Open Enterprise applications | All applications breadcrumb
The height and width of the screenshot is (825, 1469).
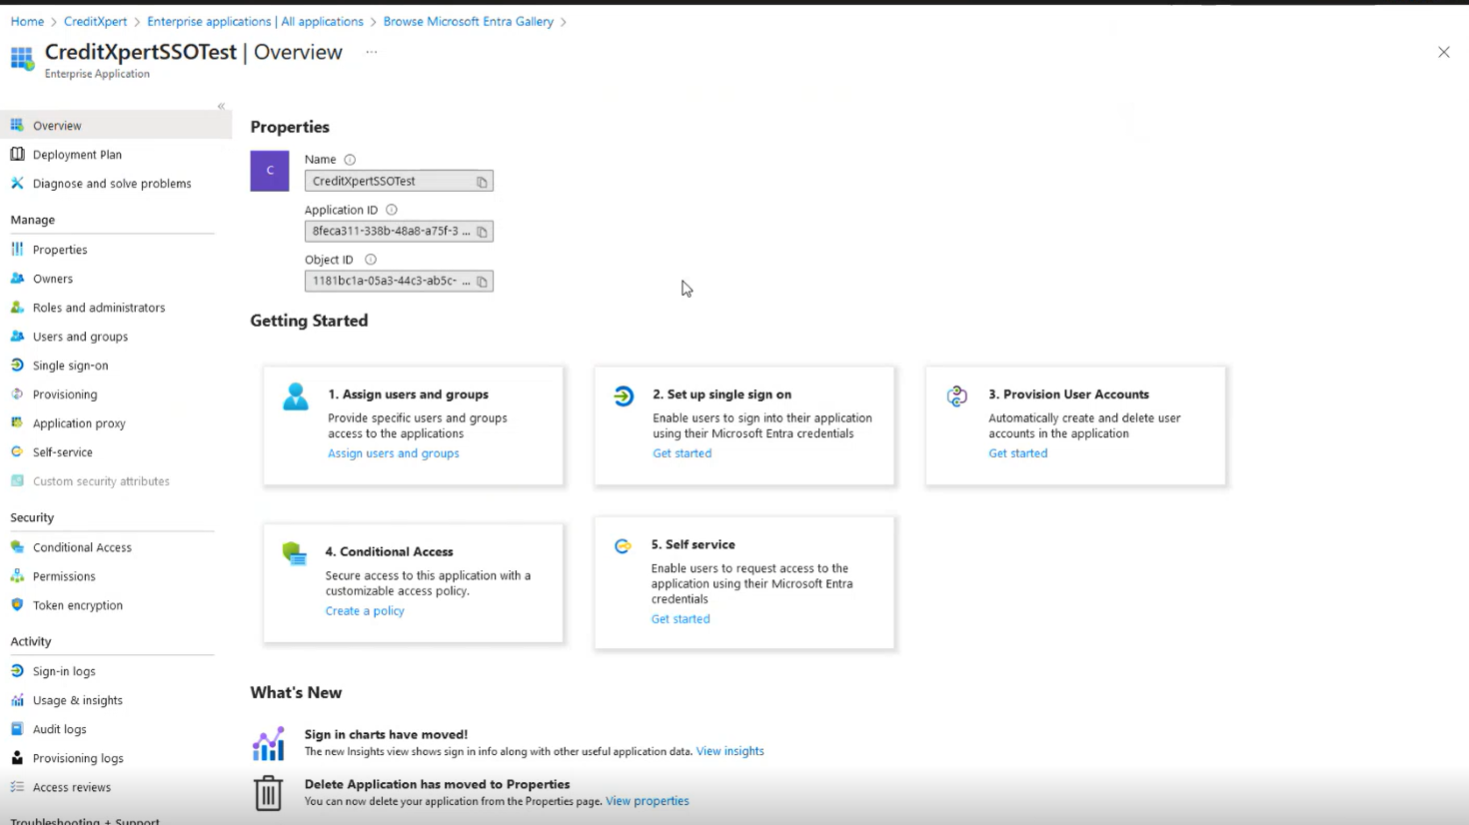(255, 21)
